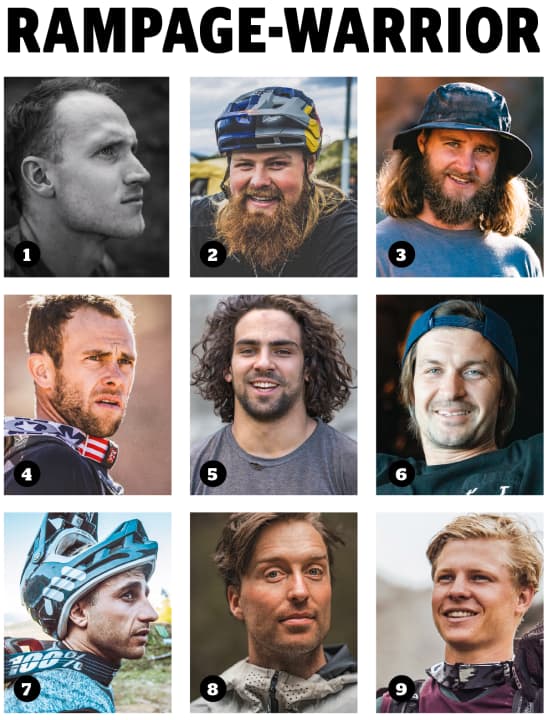548x720 pixels.
Task: Click the number 9 badge
Action: [401, 689]
